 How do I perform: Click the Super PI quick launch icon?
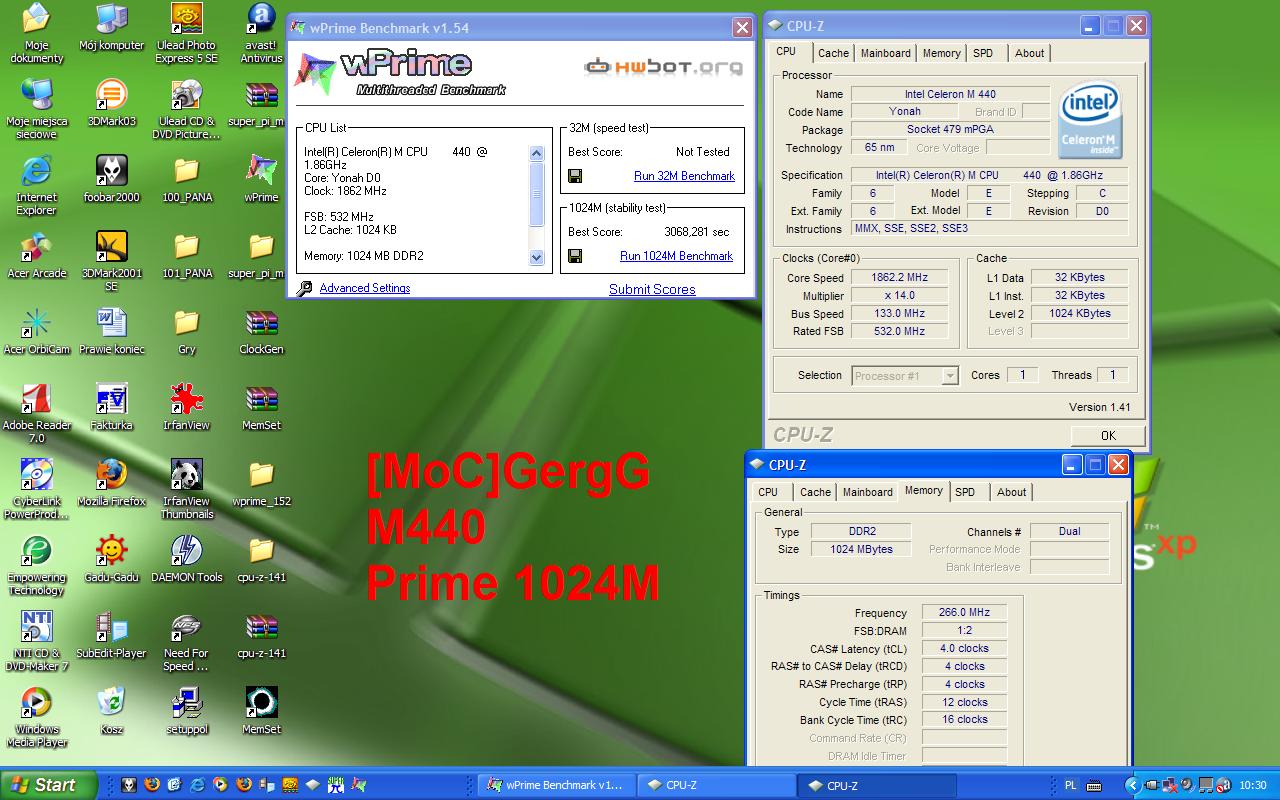336,785
